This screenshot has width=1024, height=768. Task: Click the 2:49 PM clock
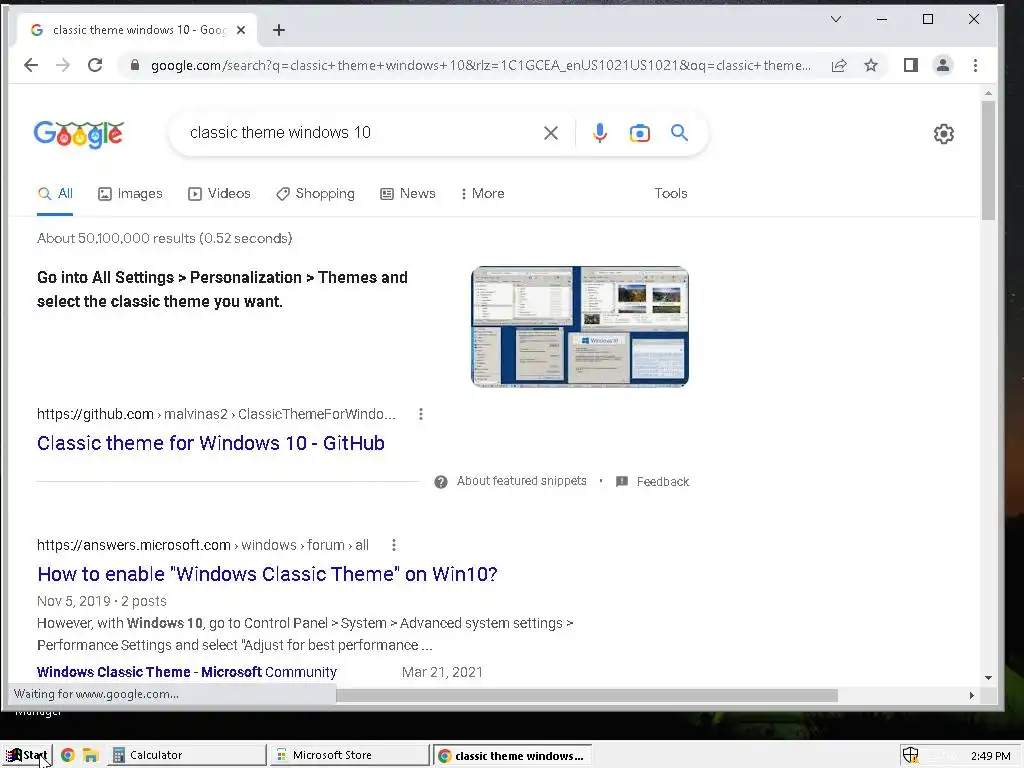point(990,756)
